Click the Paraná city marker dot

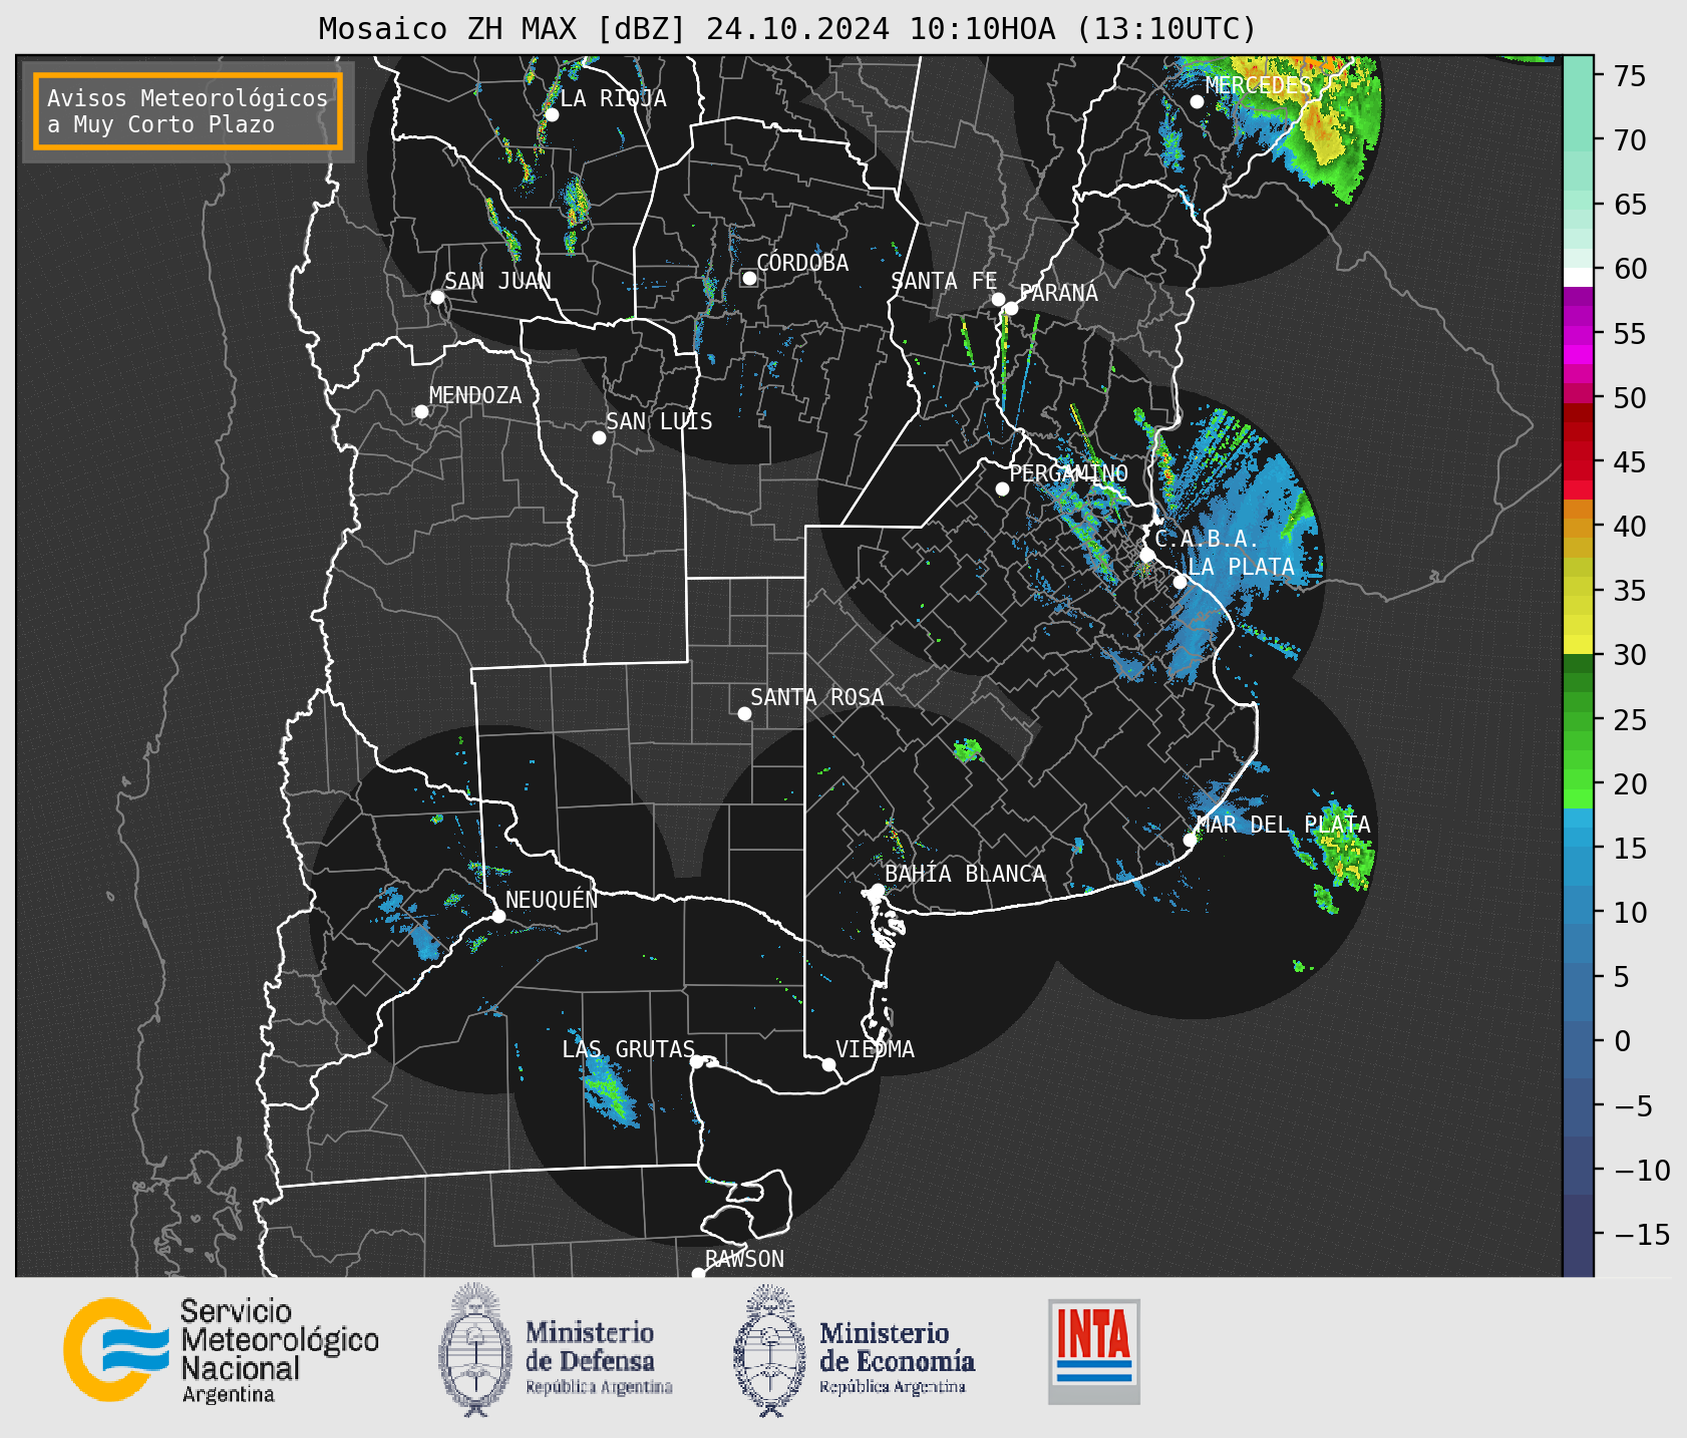click(1011, 308)
